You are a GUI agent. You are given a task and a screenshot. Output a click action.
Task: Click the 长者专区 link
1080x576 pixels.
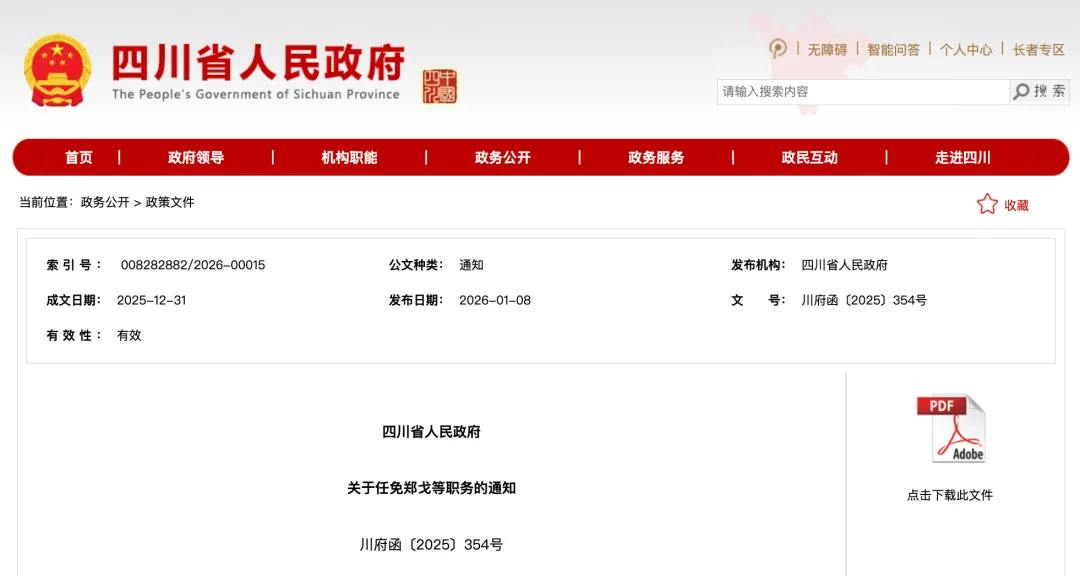(1039, 50)
